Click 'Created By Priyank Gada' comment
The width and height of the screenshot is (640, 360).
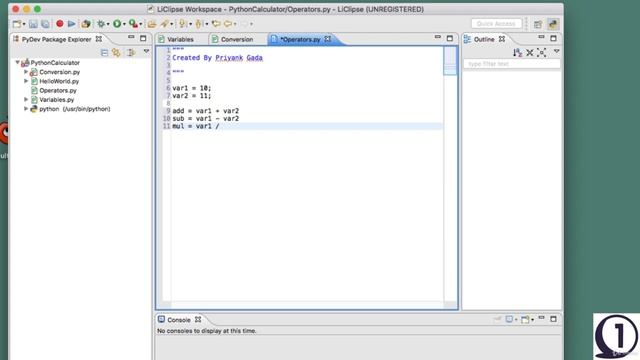tap(217, 58)
